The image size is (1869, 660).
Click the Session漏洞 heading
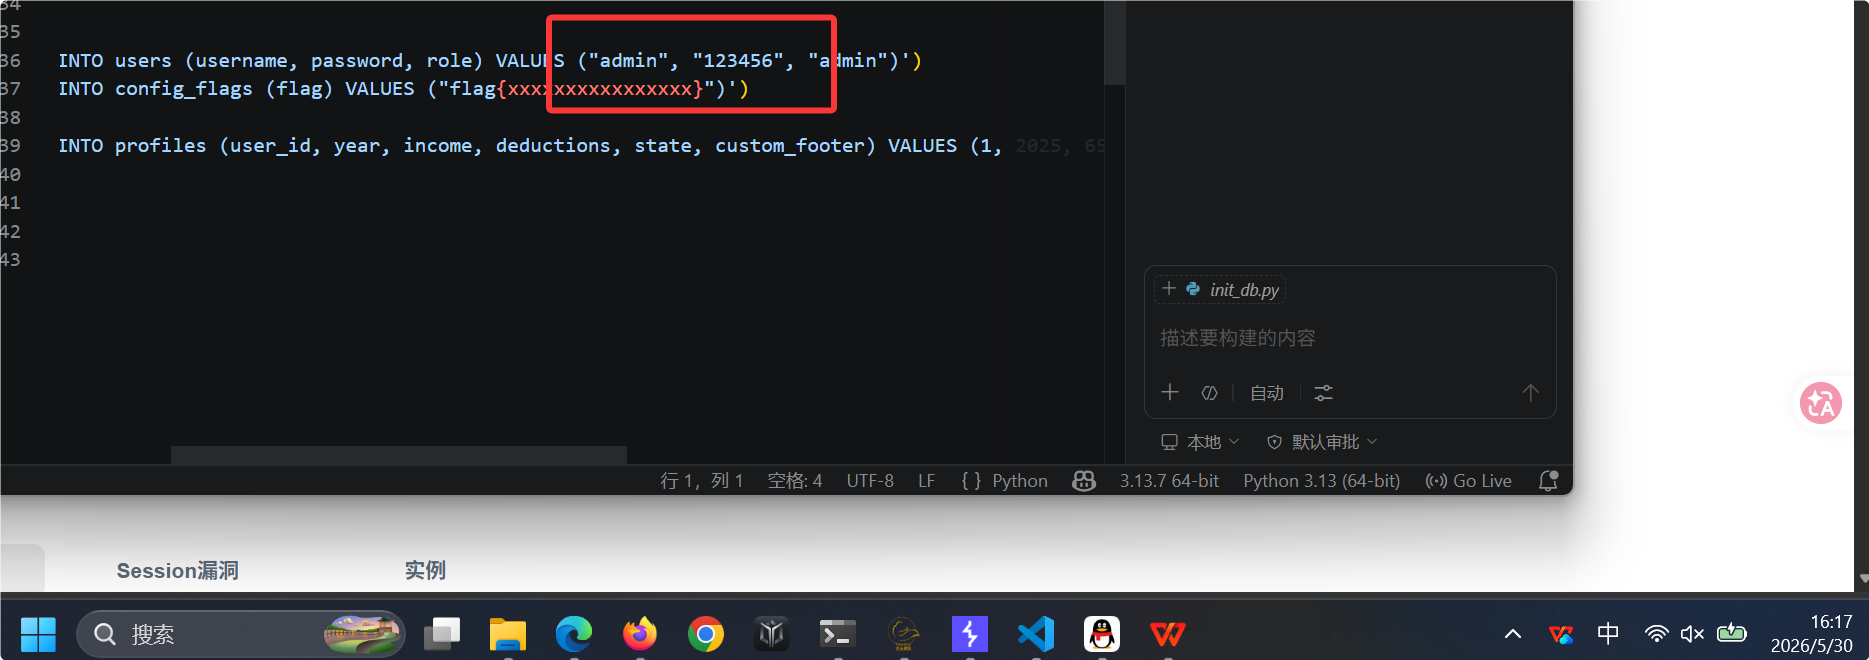pyautogui.click(x=178, y=570)
